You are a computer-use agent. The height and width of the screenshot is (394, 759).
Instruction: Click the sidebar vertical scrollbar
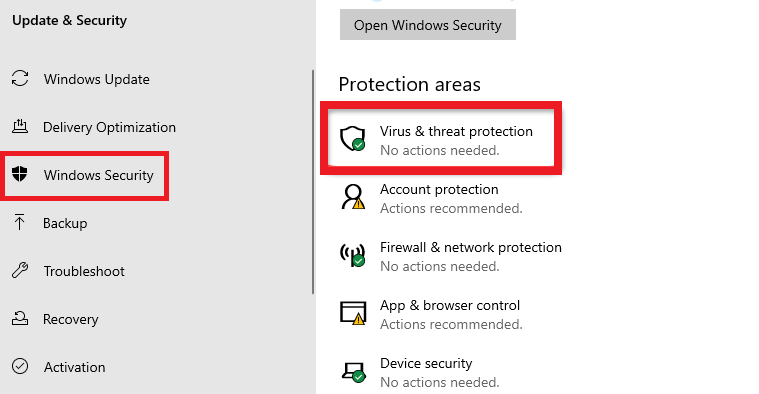313,182
